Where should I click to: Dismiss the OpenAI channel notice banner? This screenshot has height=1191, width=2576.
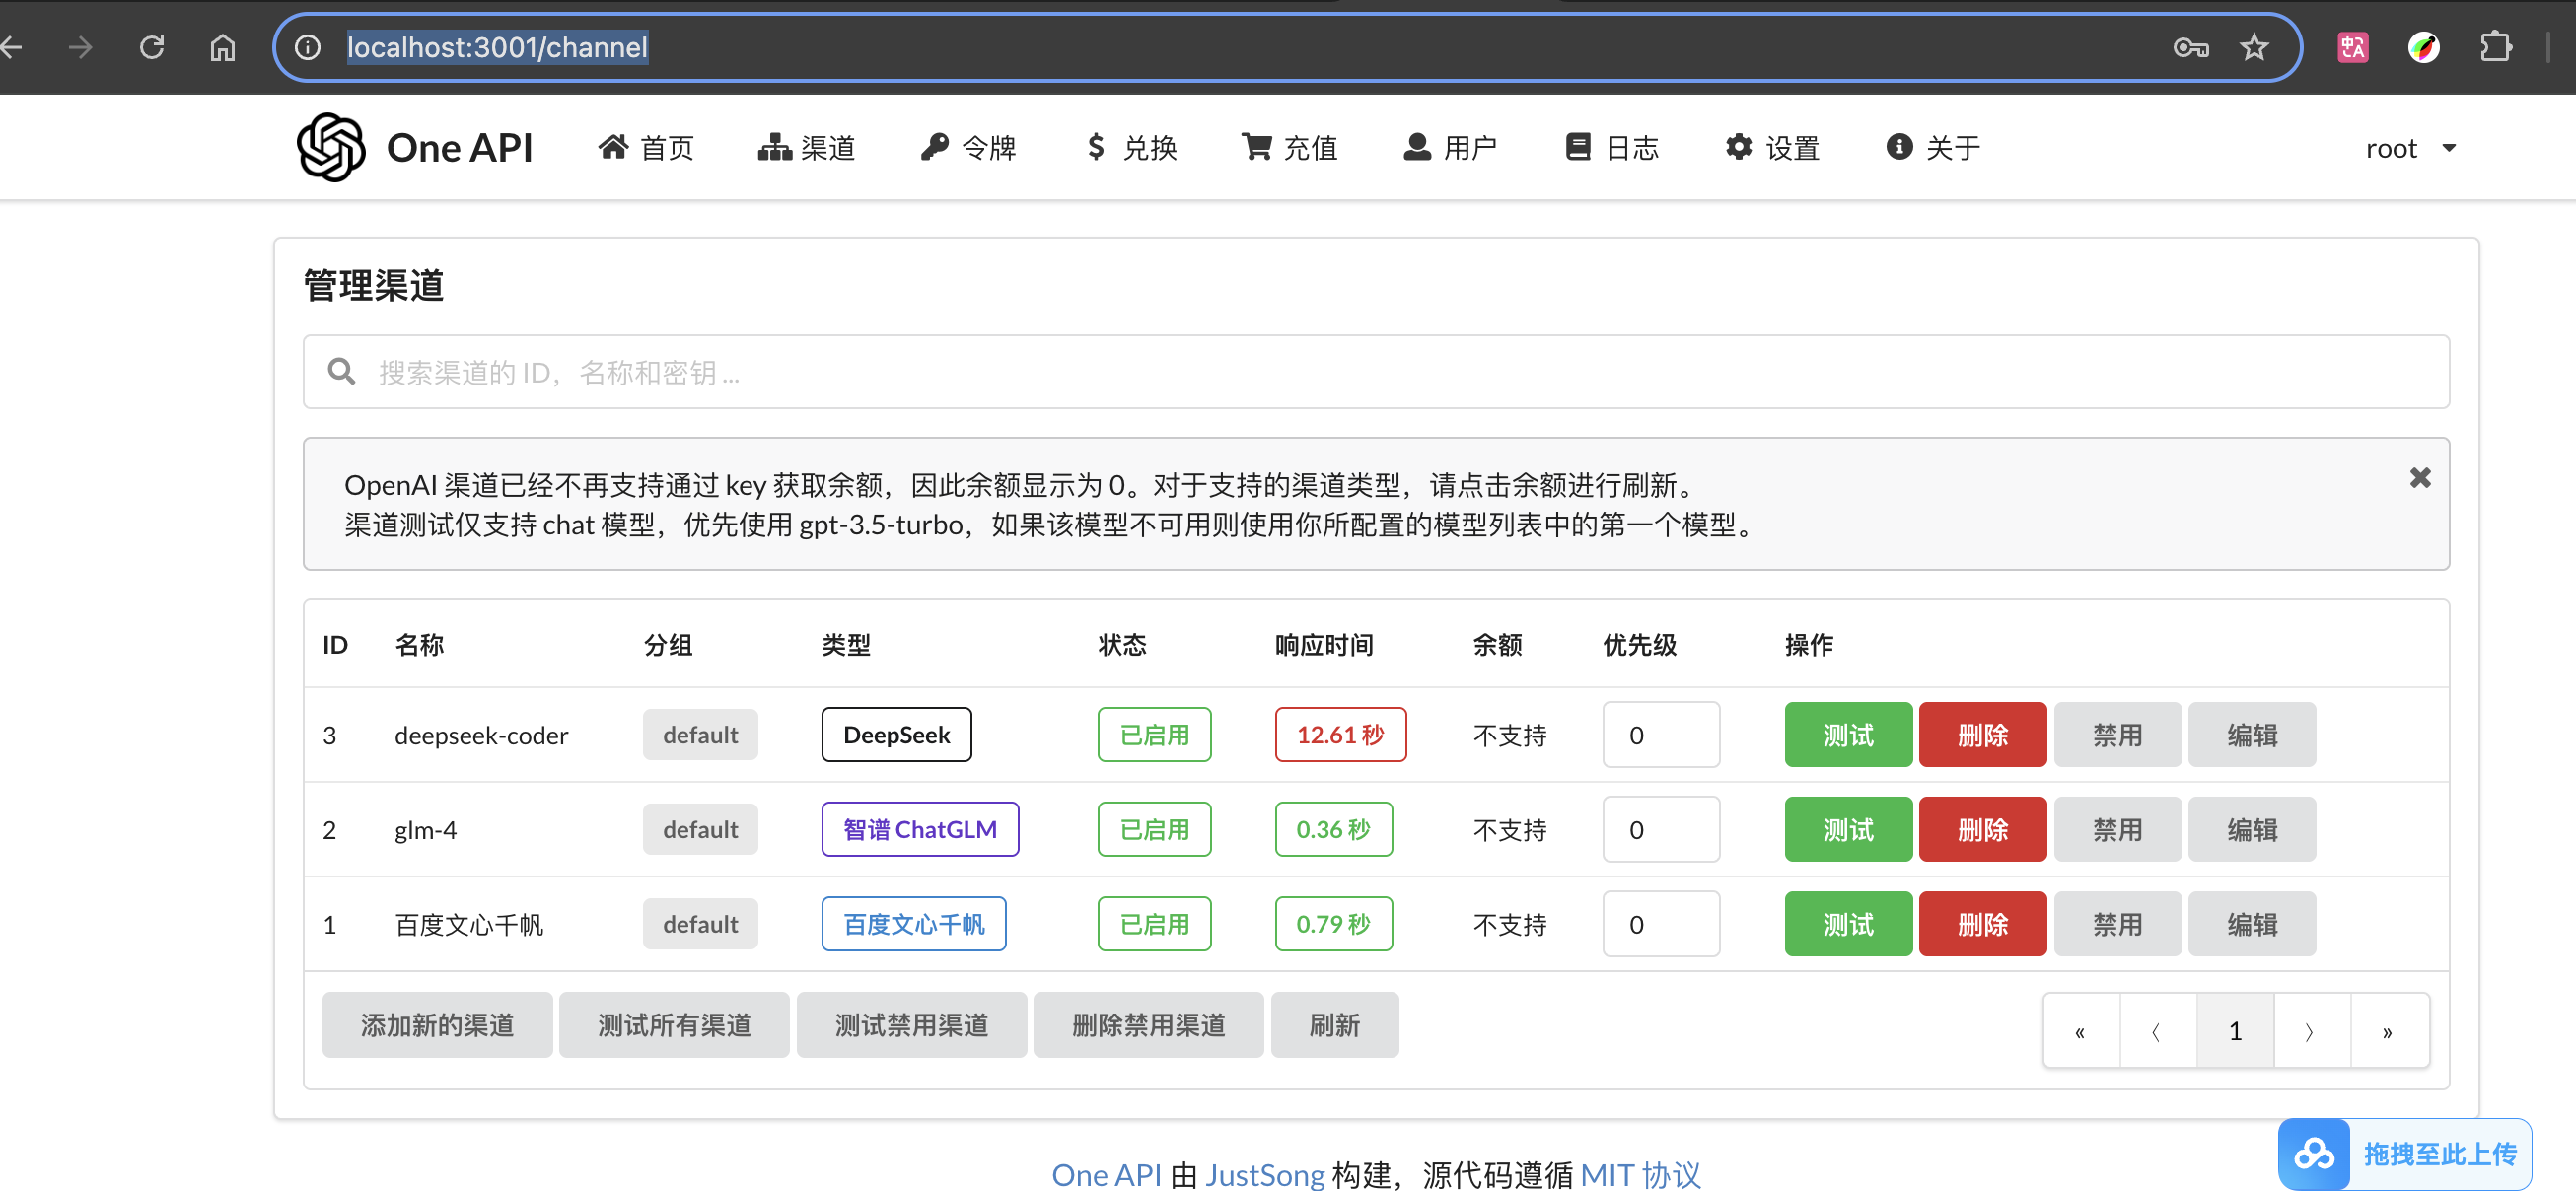click(2419, 478)
